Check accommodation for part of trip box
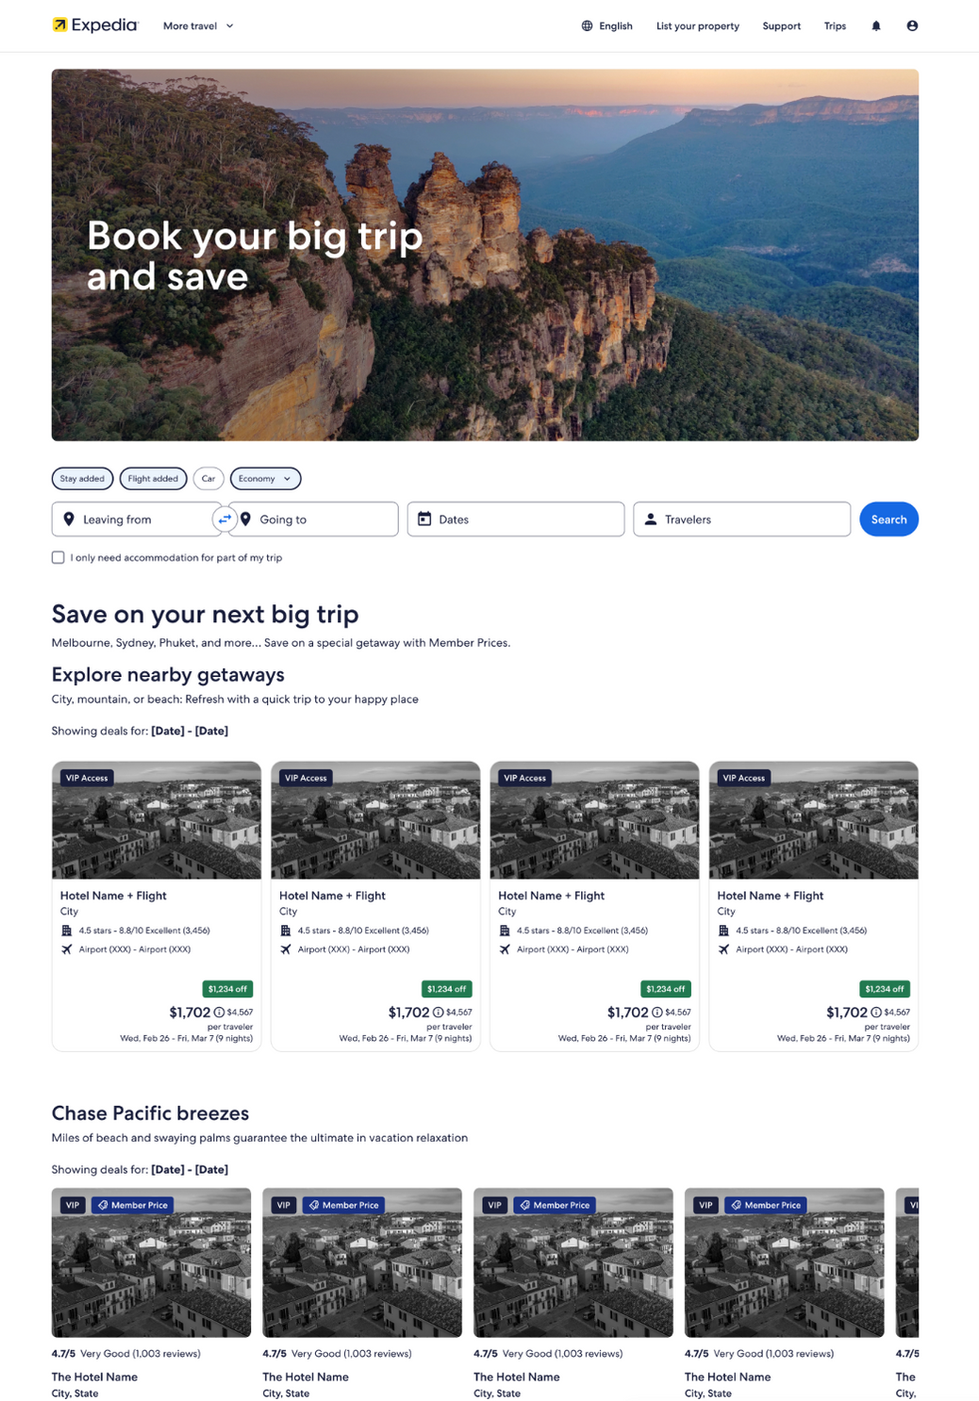979x1401 pixels. (x=58, y=558)
